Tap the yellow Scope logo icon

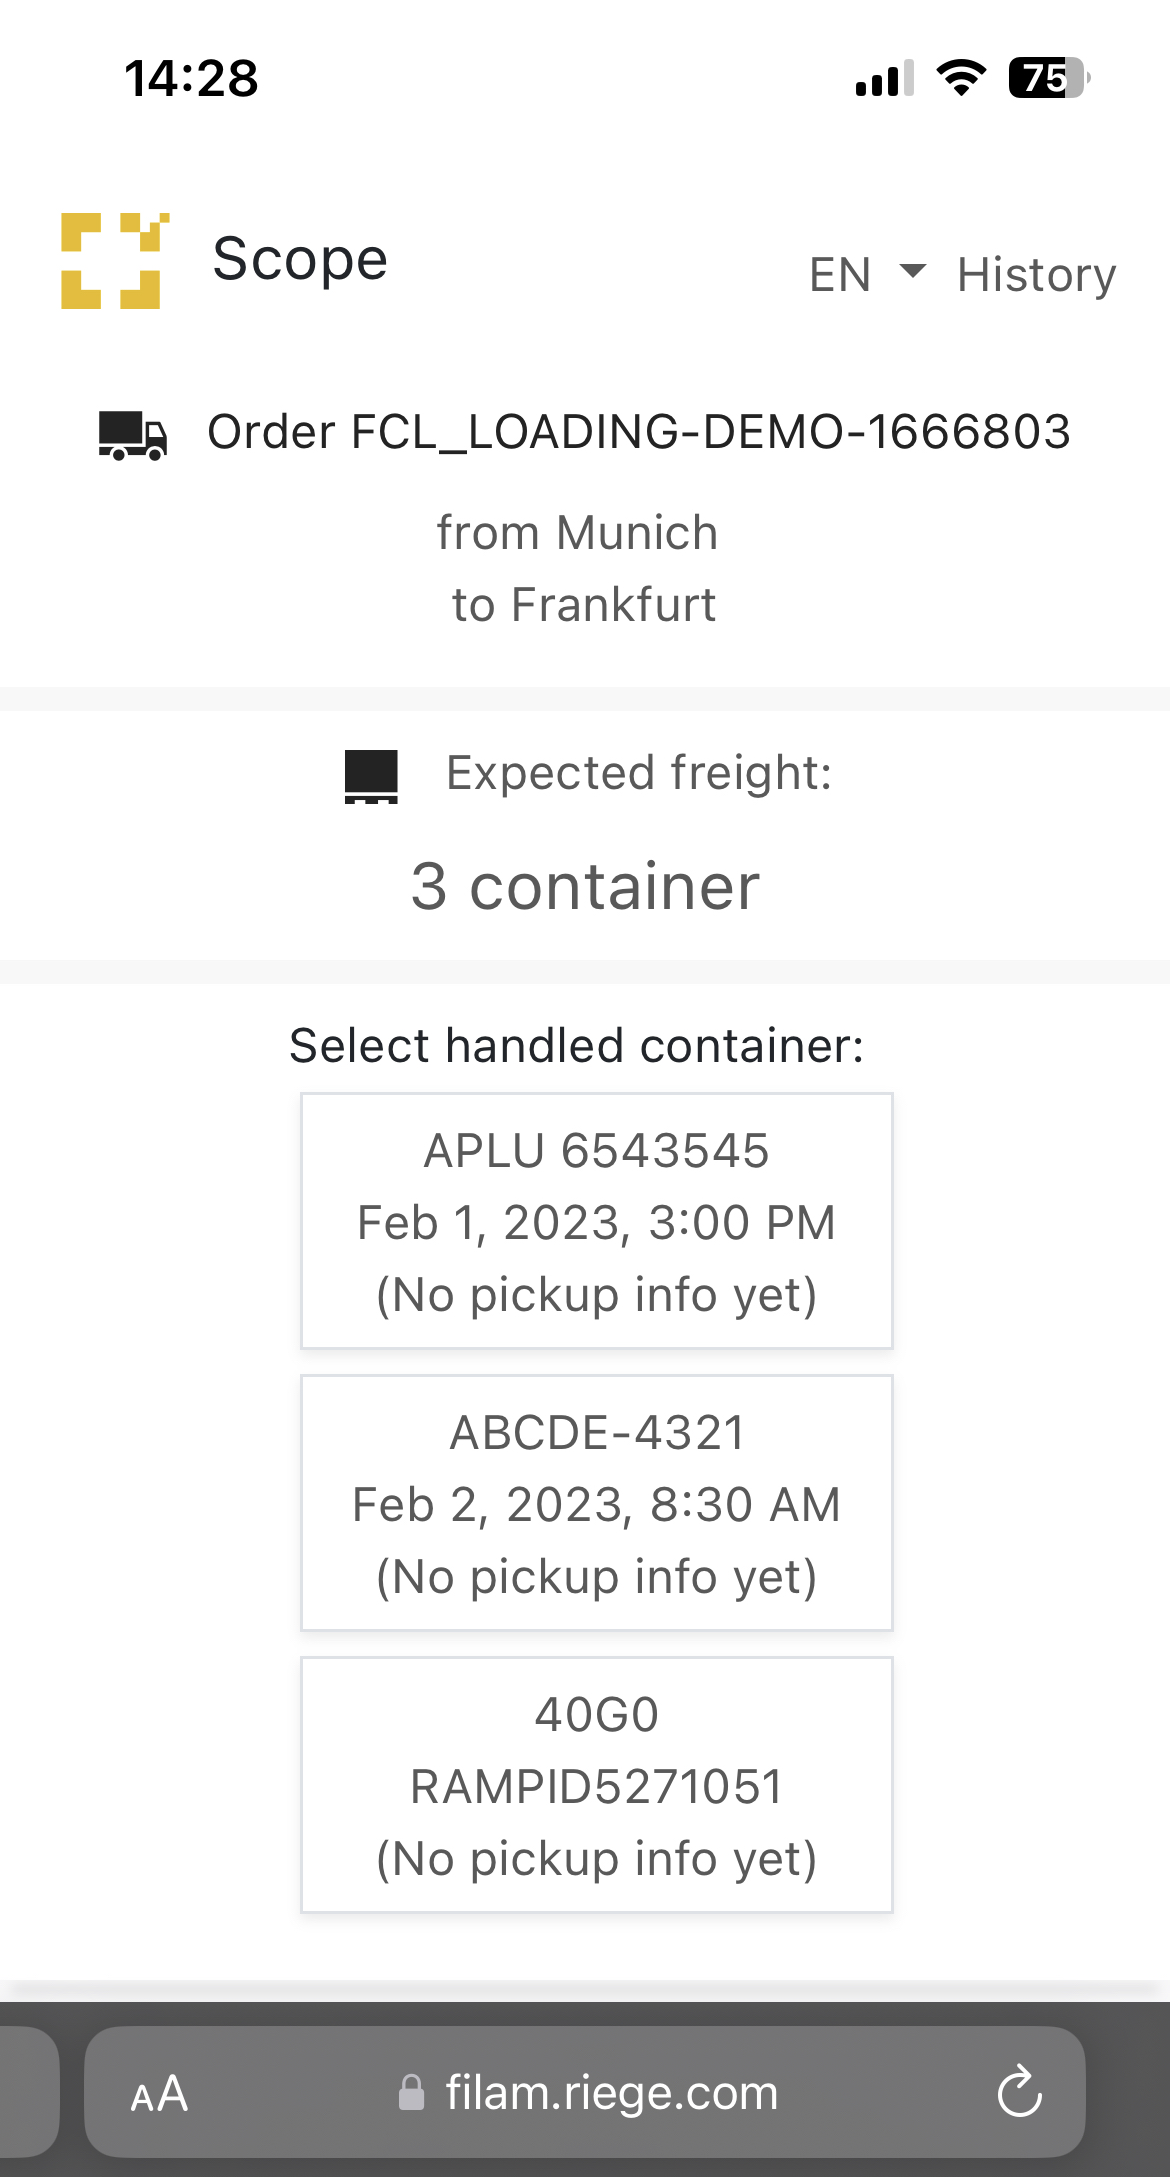coord(114,261)
